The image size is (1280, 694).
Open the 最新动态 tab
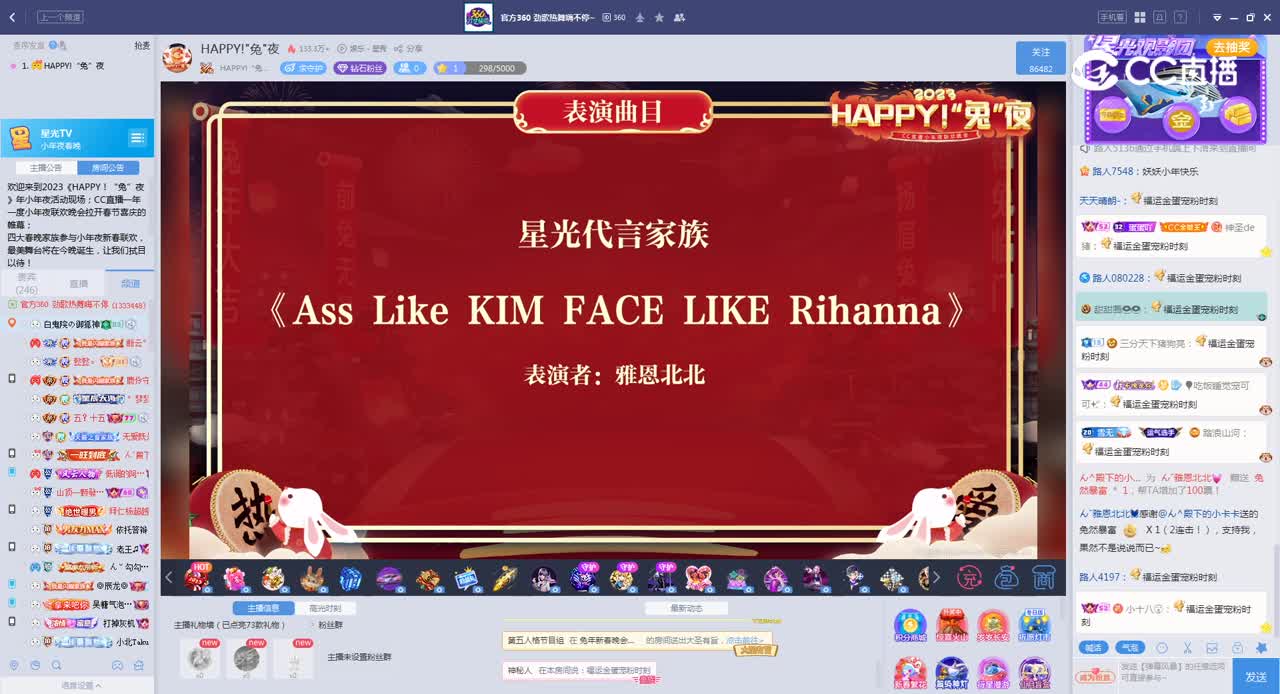pos(686,608)
